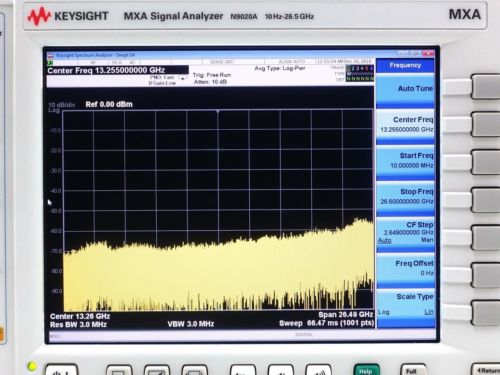
Task: Select the Start Freq softkey
Action: click(405, 161)
